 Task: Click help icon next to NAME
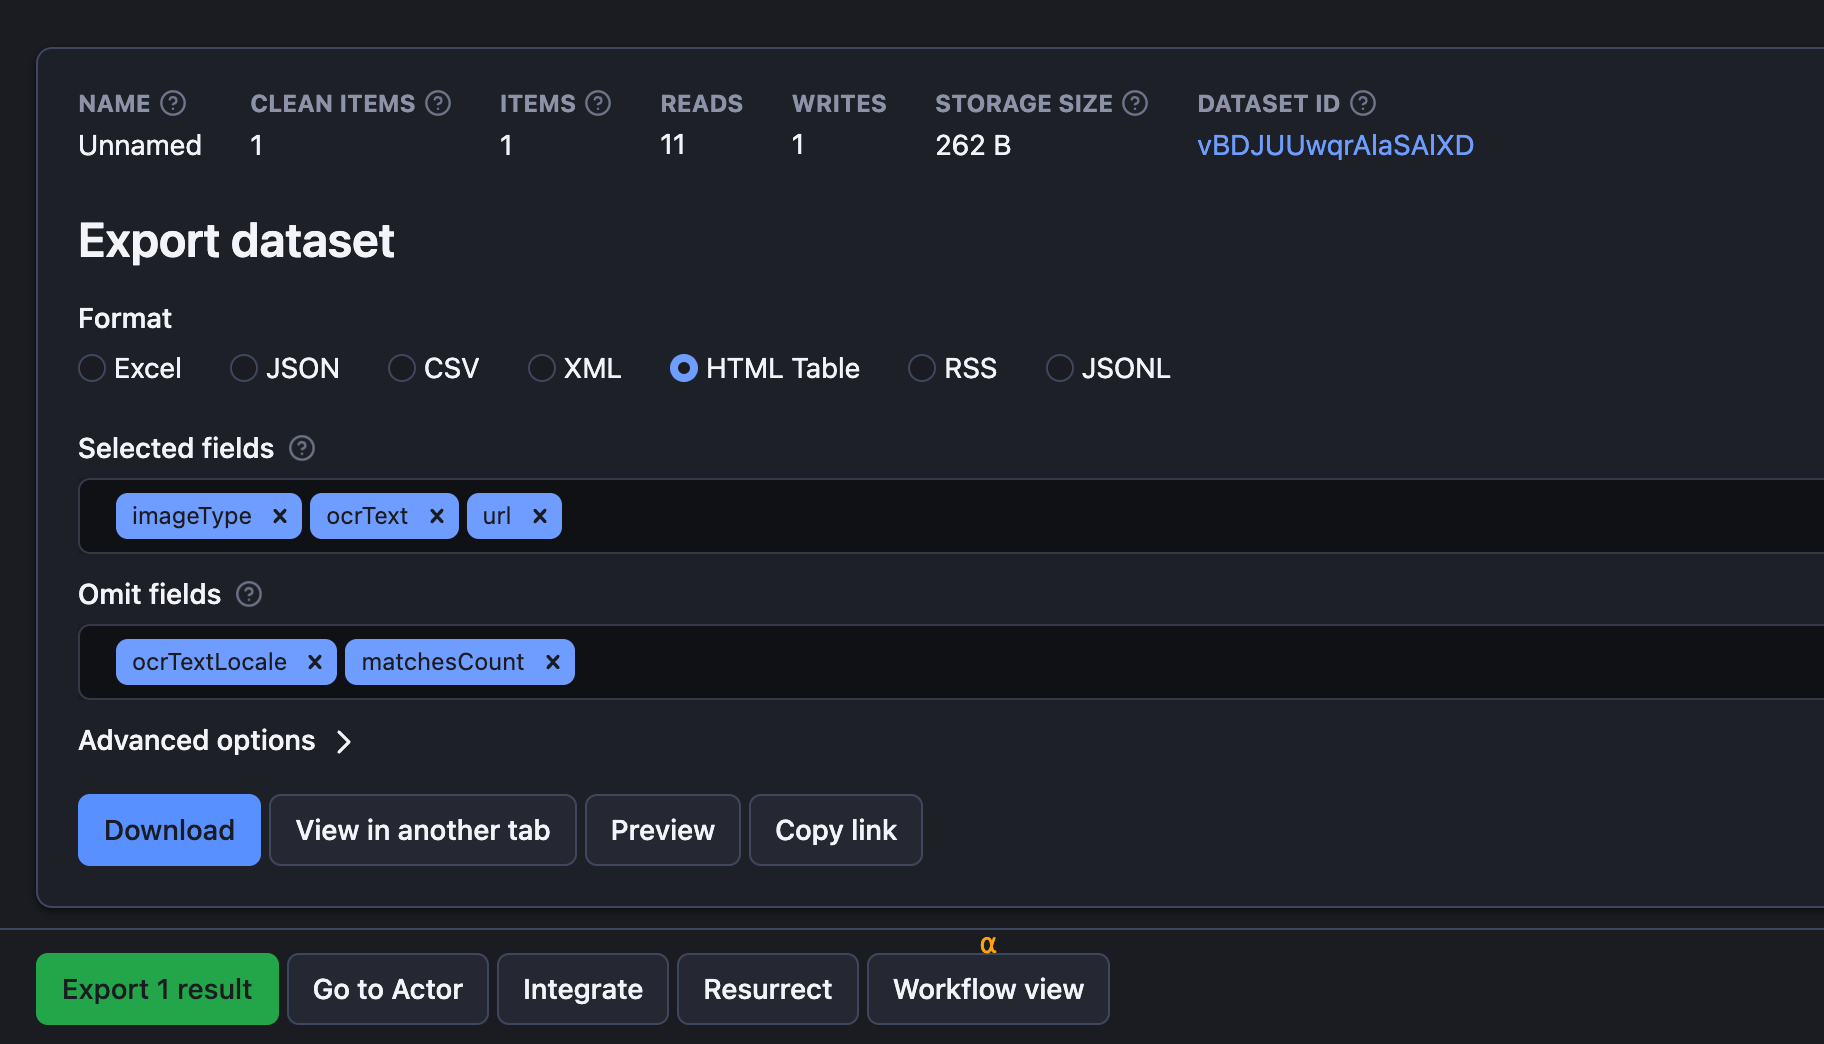pos(173,103)
